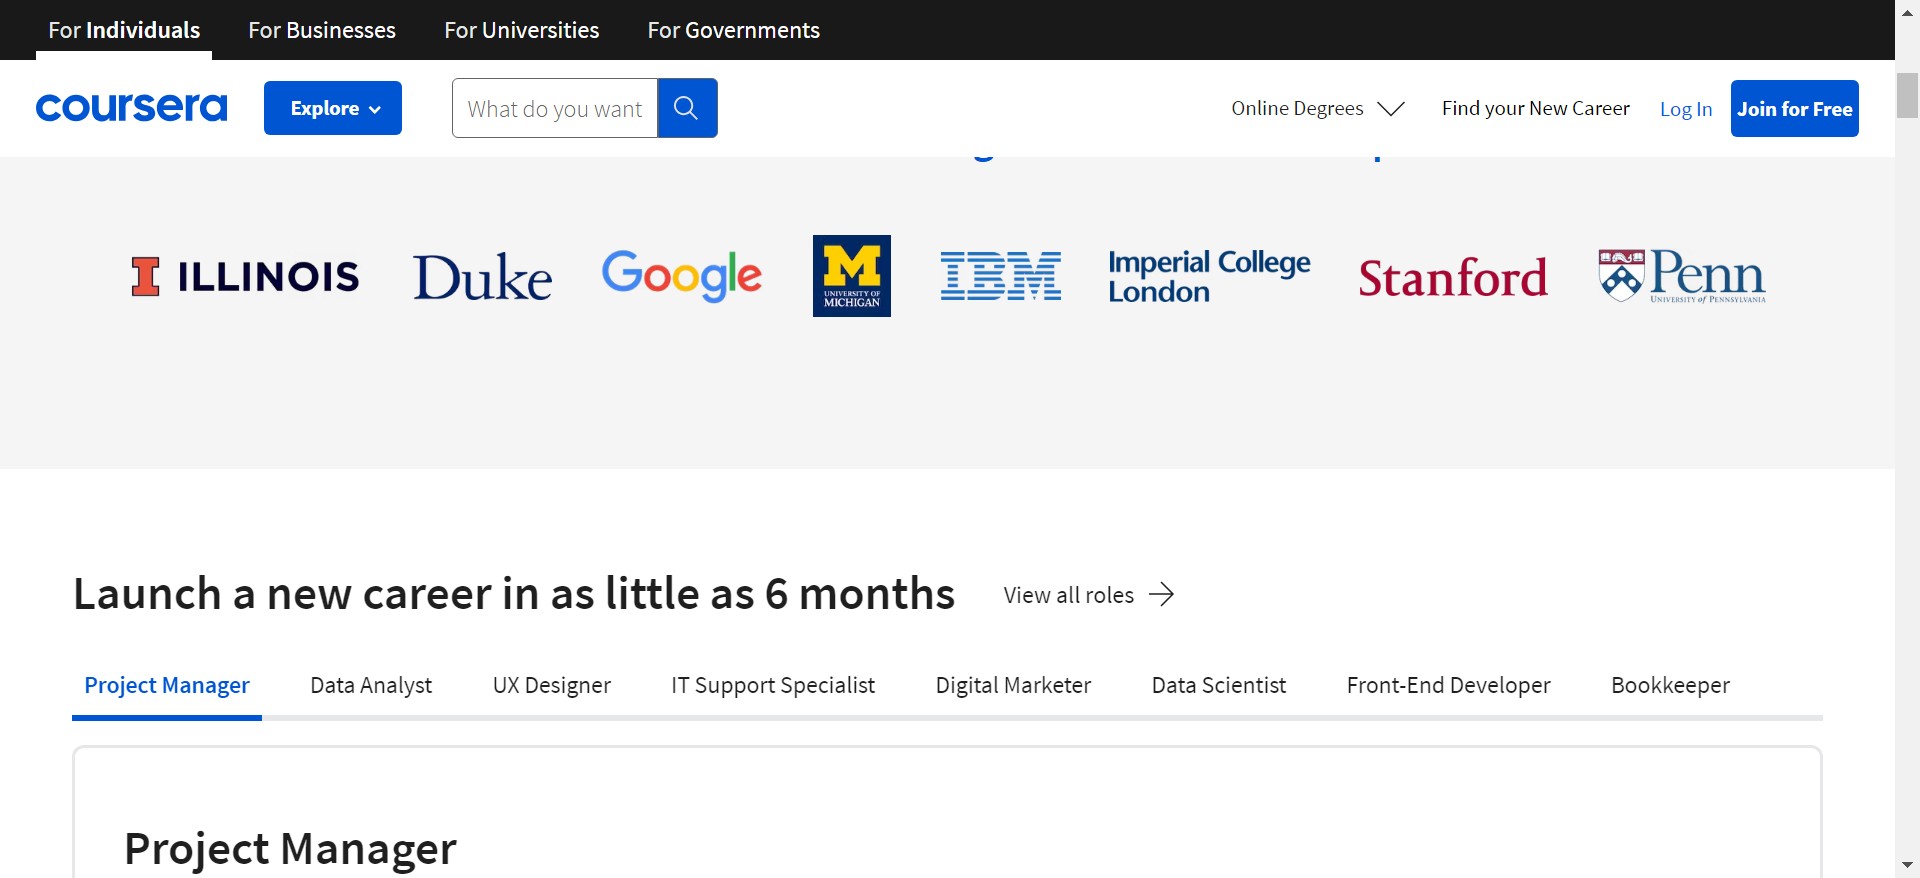The image size is (1920, 878).
Task: Click the Google partner logo
Action: [x=681, y=276]
